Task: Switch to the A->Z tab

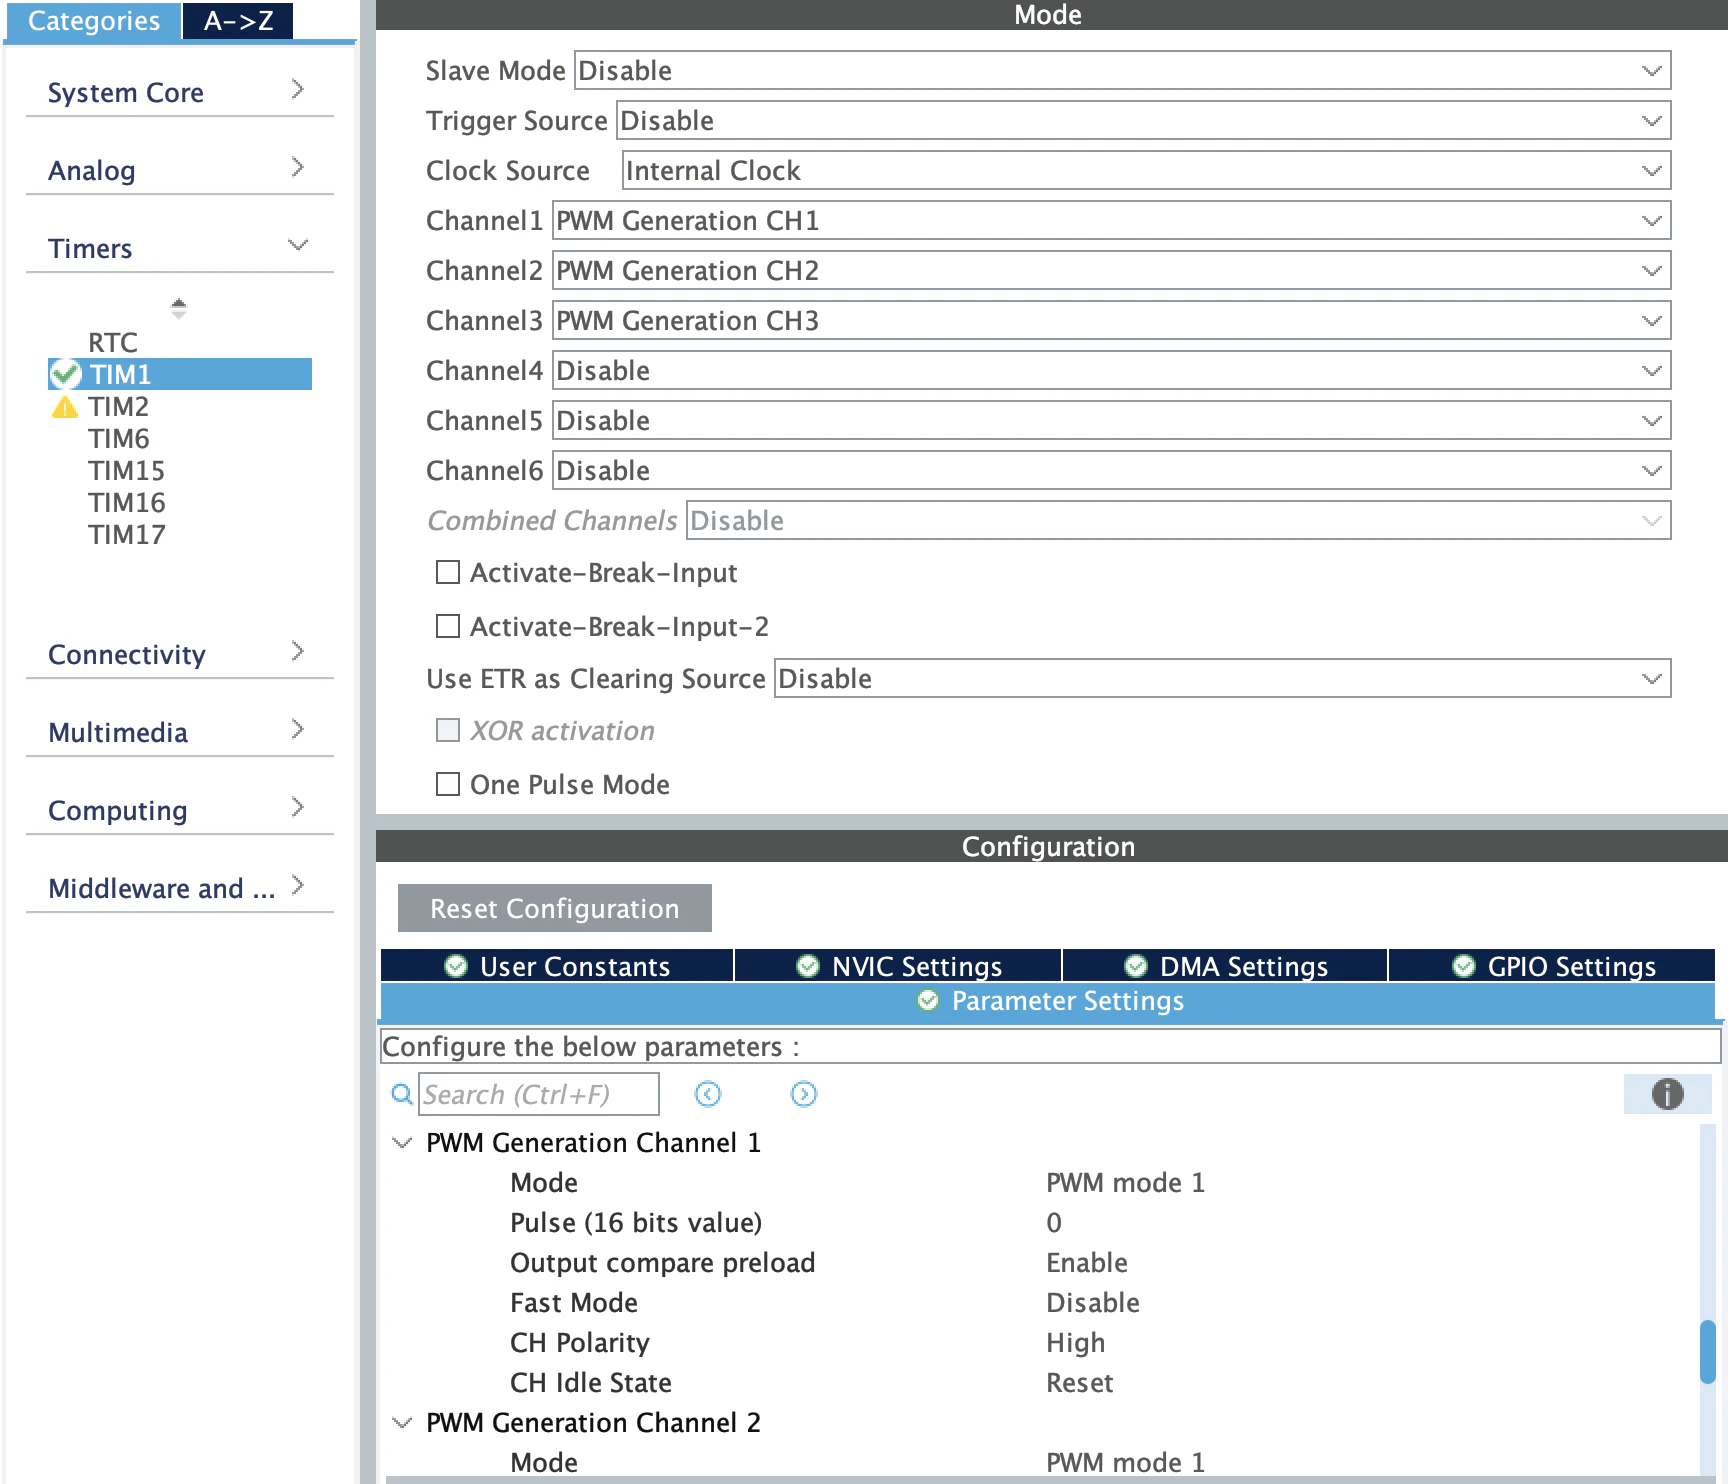Action: click(238, 21)
